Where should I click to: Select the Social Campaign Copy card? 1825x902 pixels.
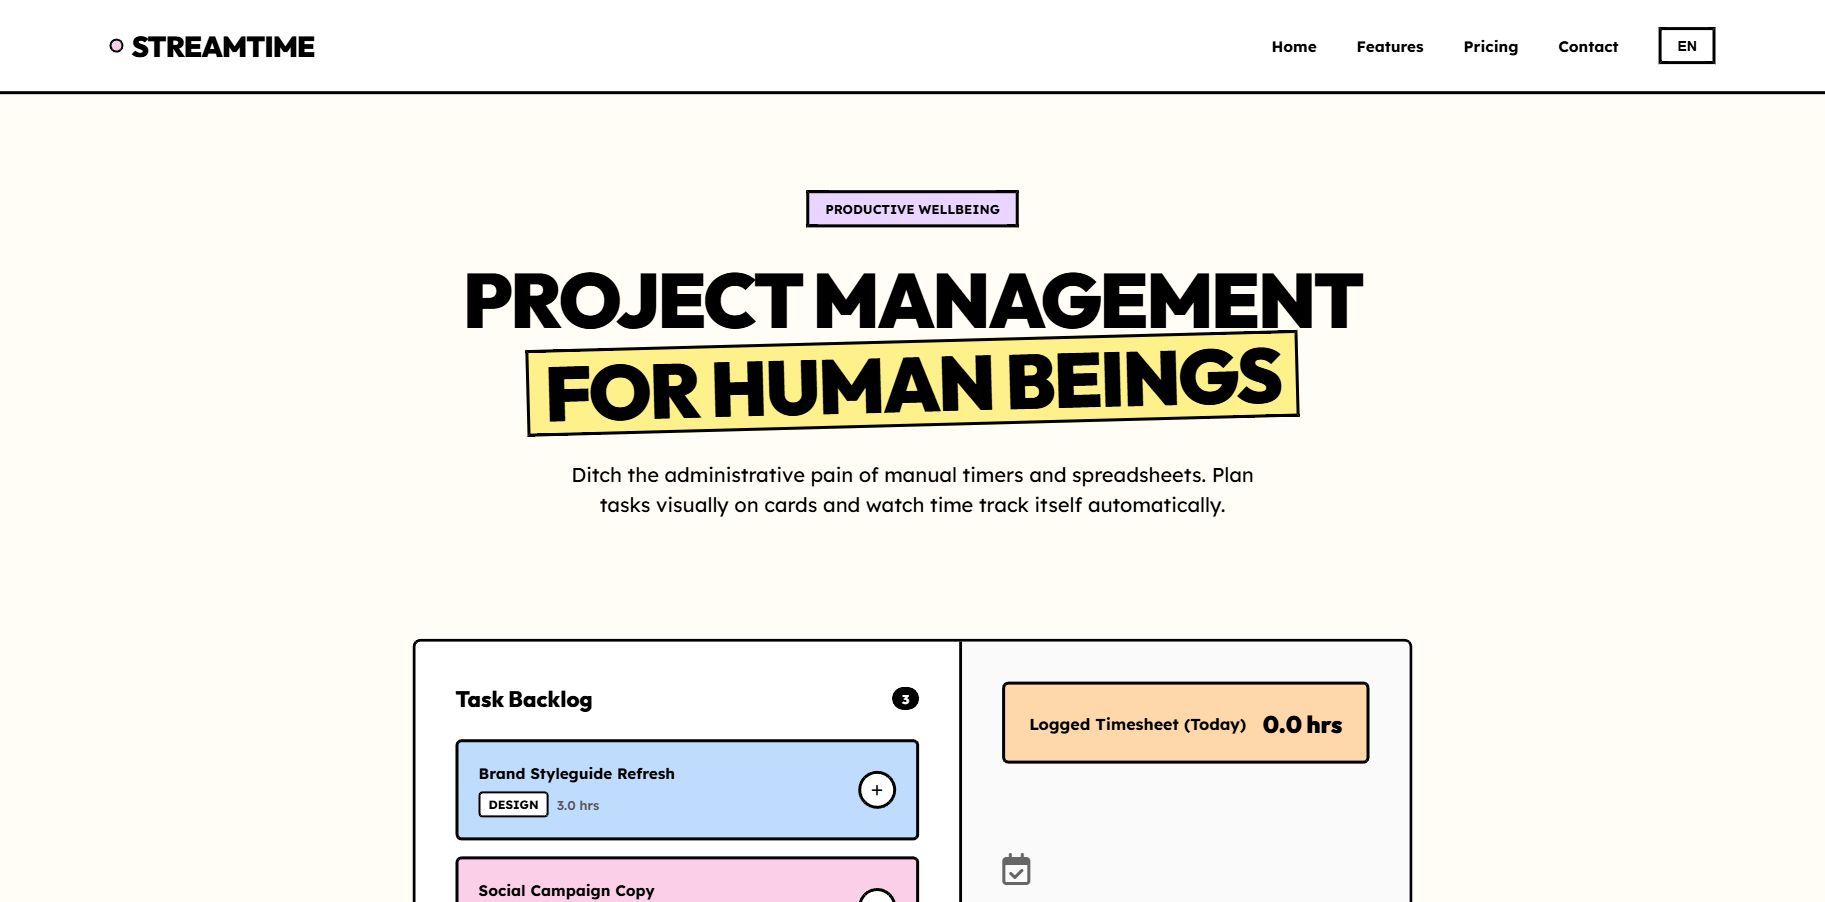tap(687, 880)
